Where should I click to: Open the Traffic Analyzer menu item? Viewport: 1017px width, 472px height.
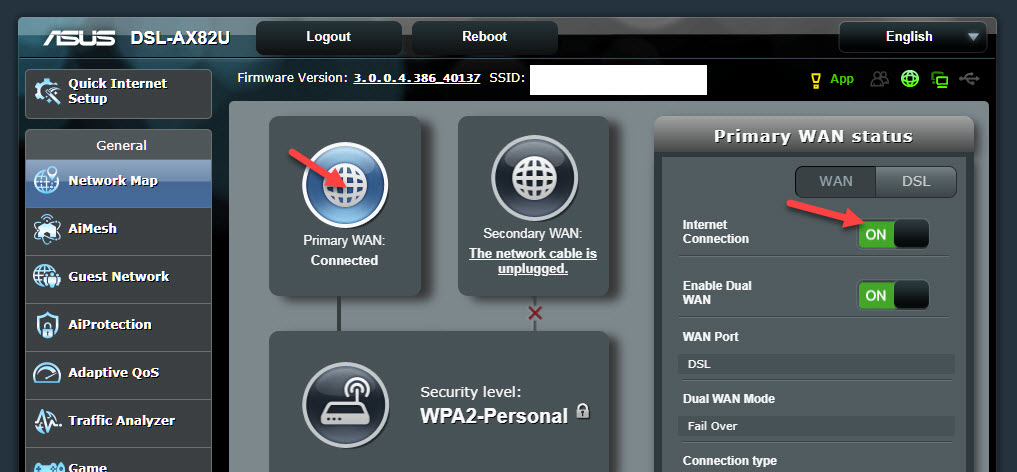coord(119,423)
